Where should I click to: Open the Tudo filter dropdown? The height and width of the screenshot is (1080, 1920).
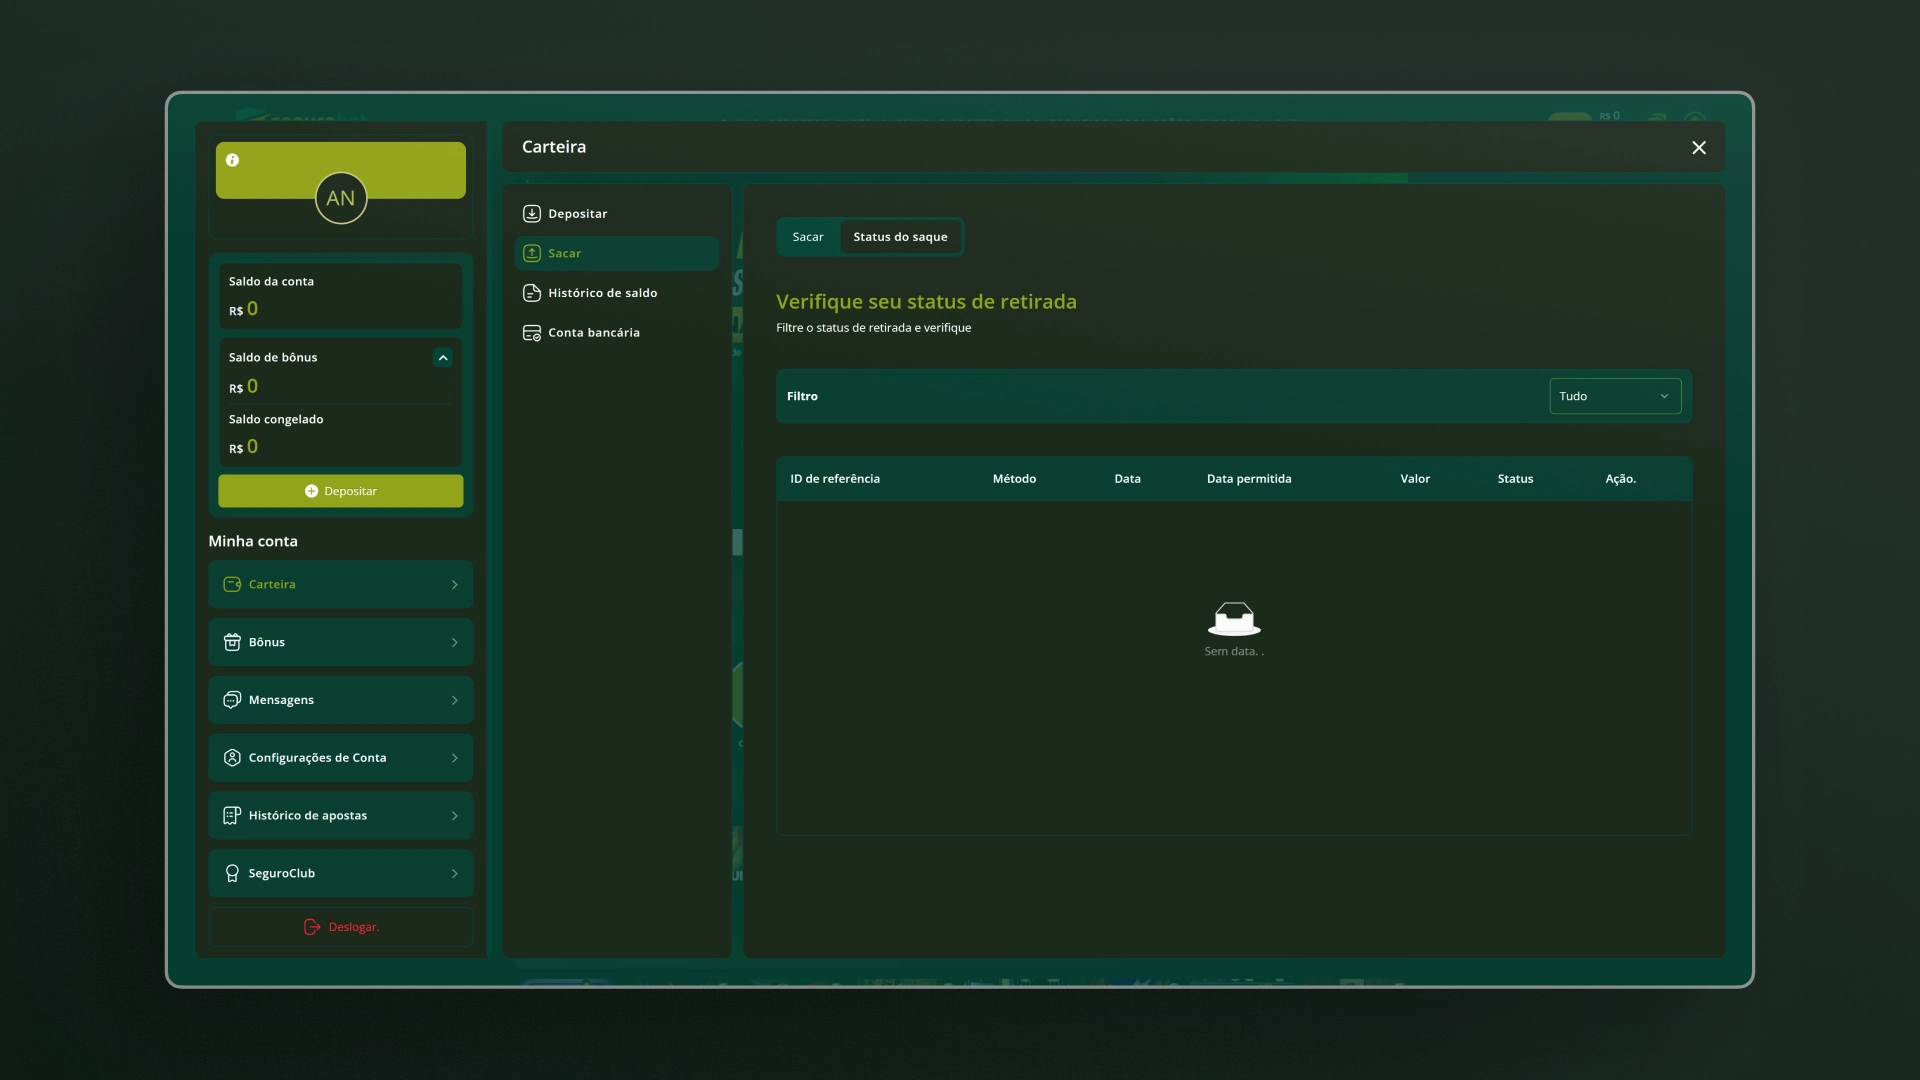(1613, 396)
